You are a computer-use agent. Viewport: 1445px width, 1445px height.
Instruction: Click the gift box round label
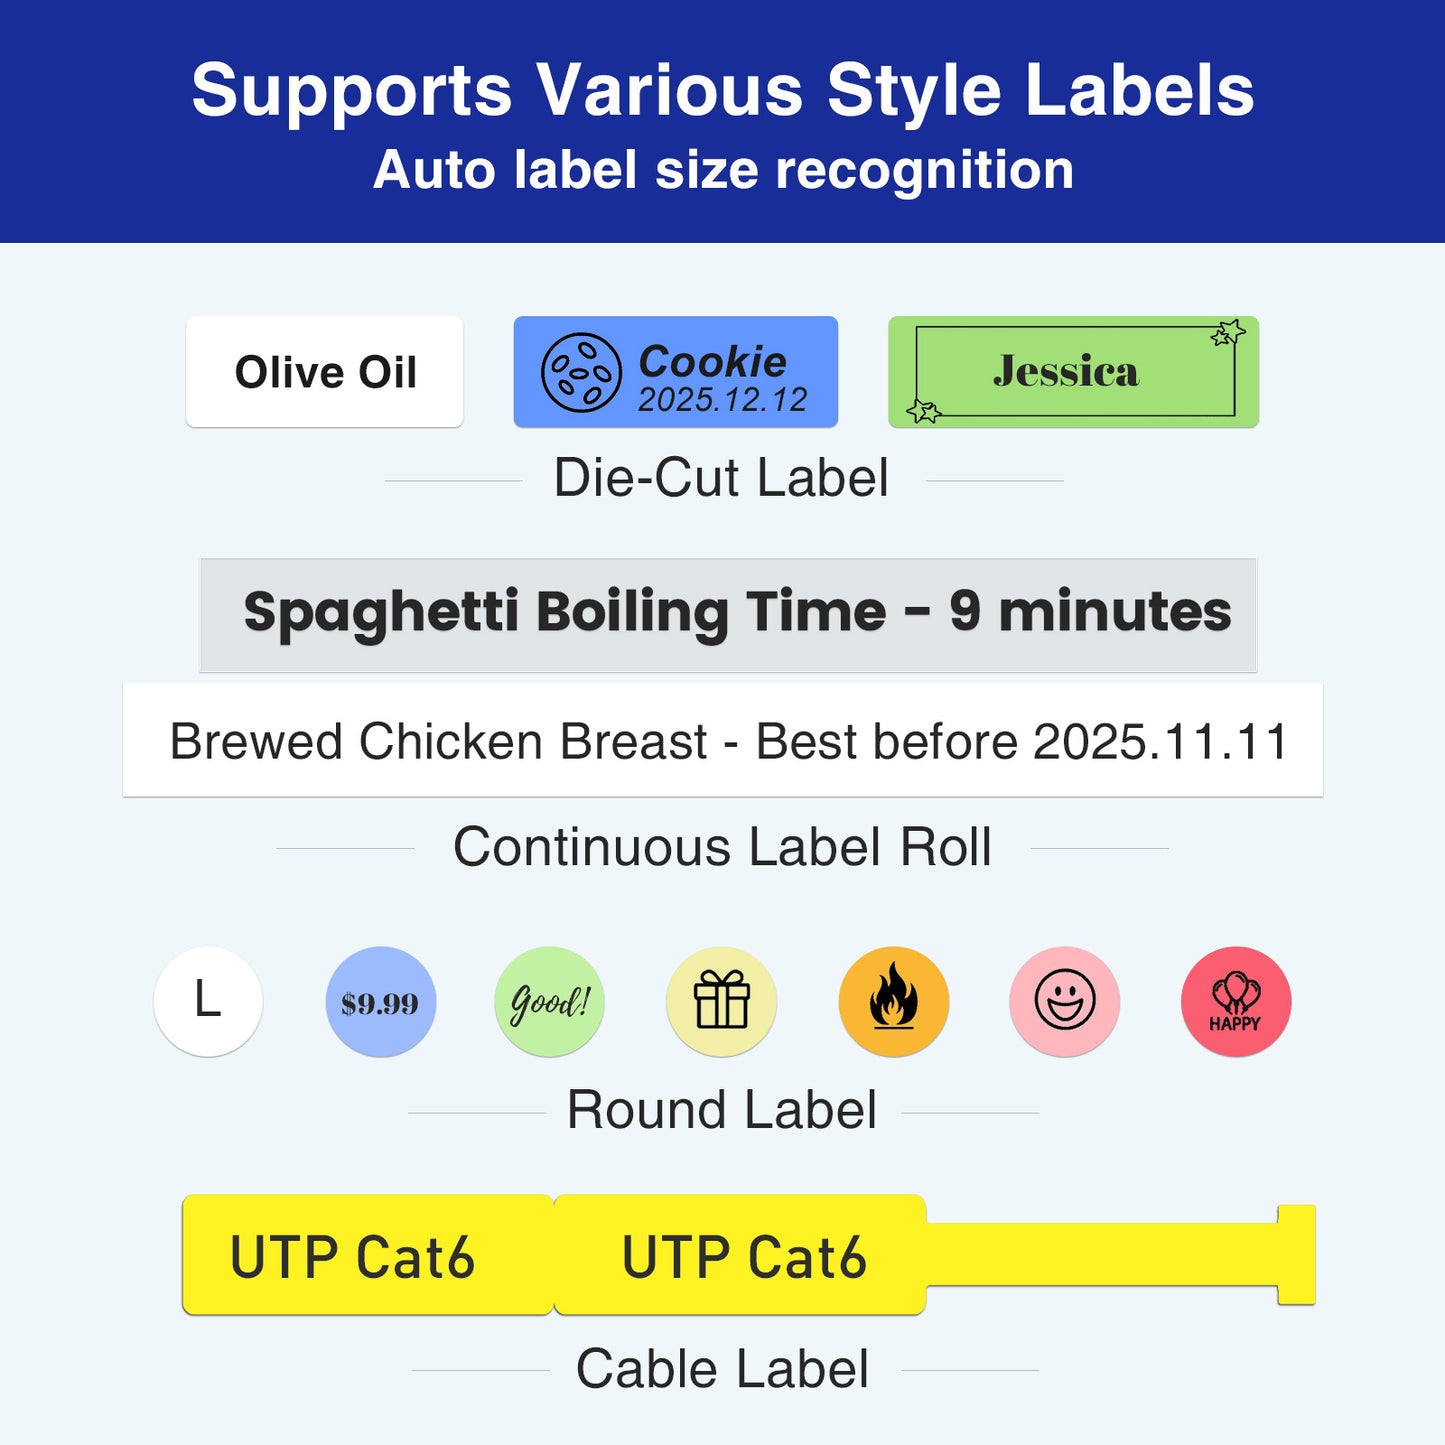pyautogui.click(x=721, y=1001)
